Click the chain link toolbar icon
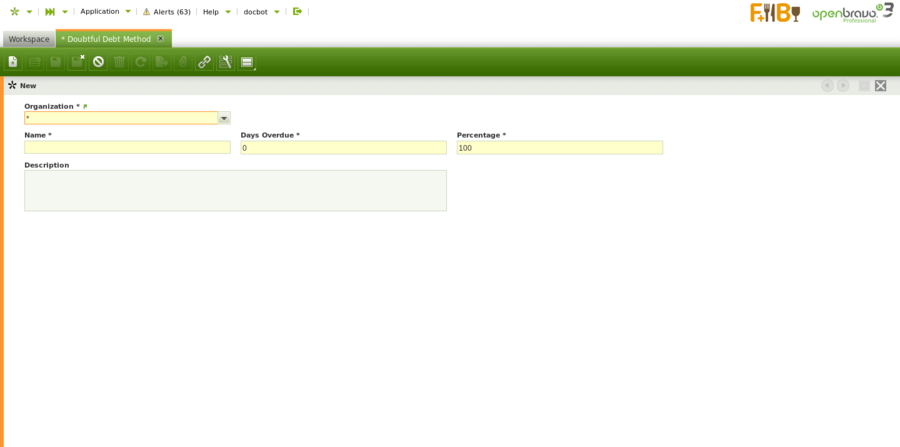 [x=204, y=62]
